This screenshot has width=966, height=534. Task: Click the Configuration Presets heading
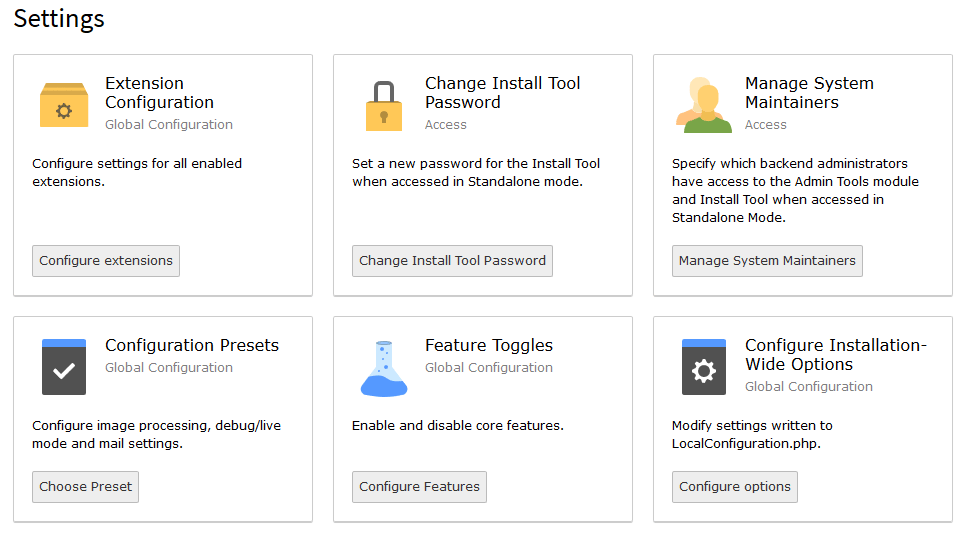pos(192,345)
